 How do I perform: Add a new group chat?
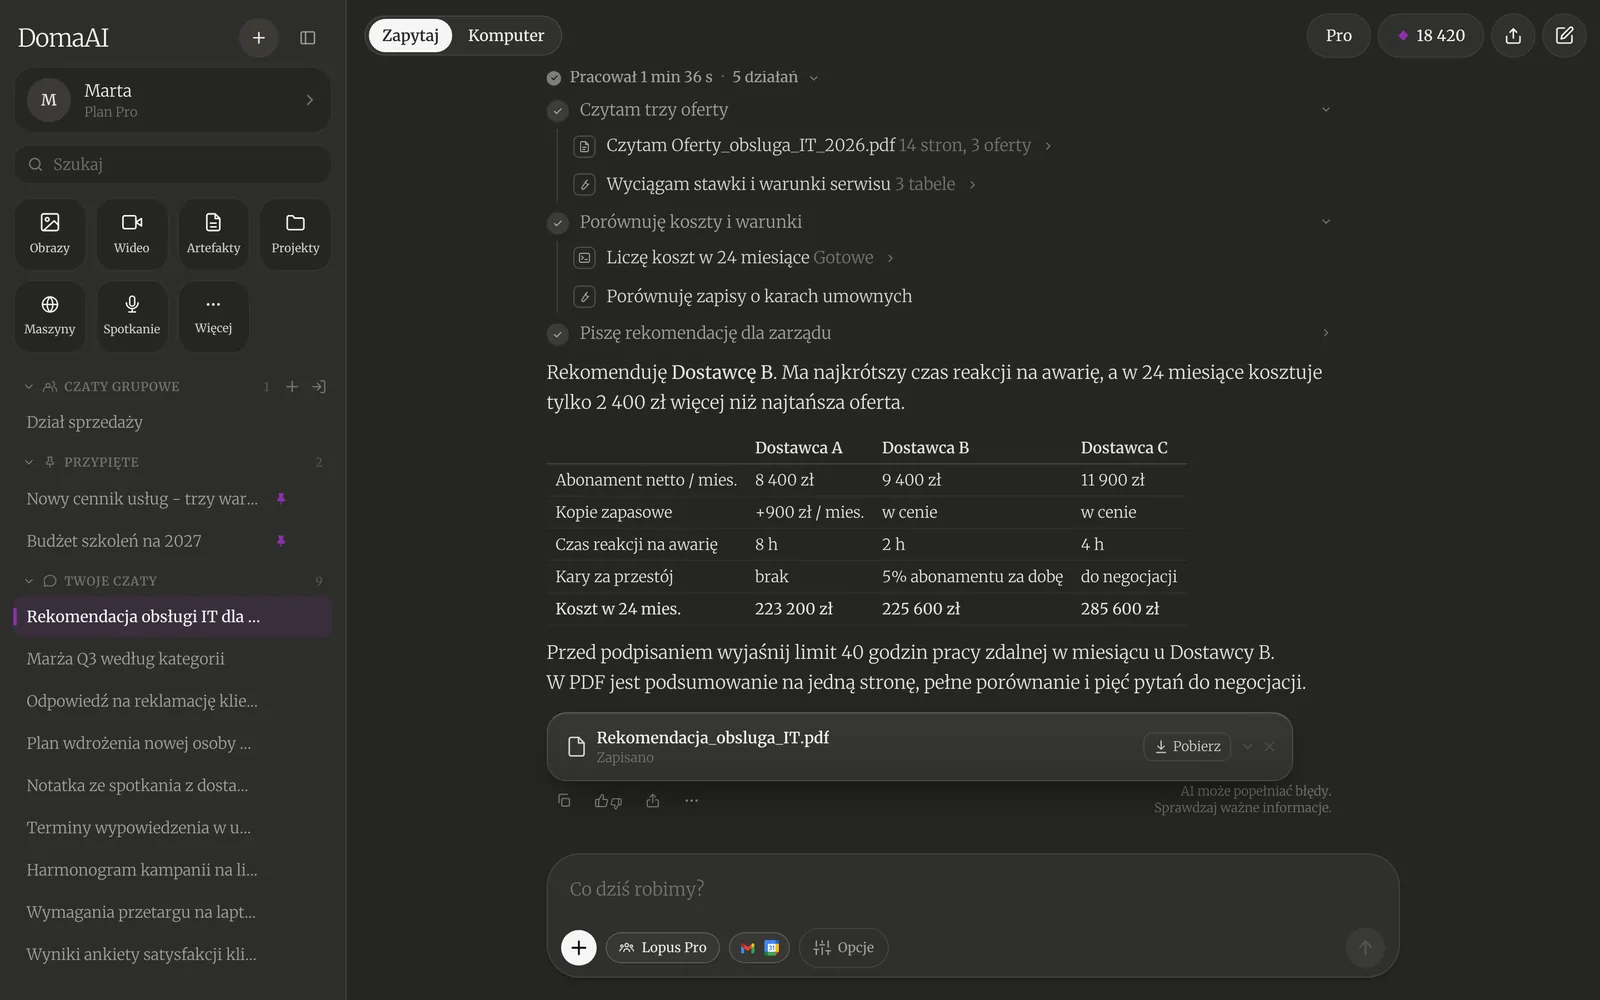pos(292,387)
